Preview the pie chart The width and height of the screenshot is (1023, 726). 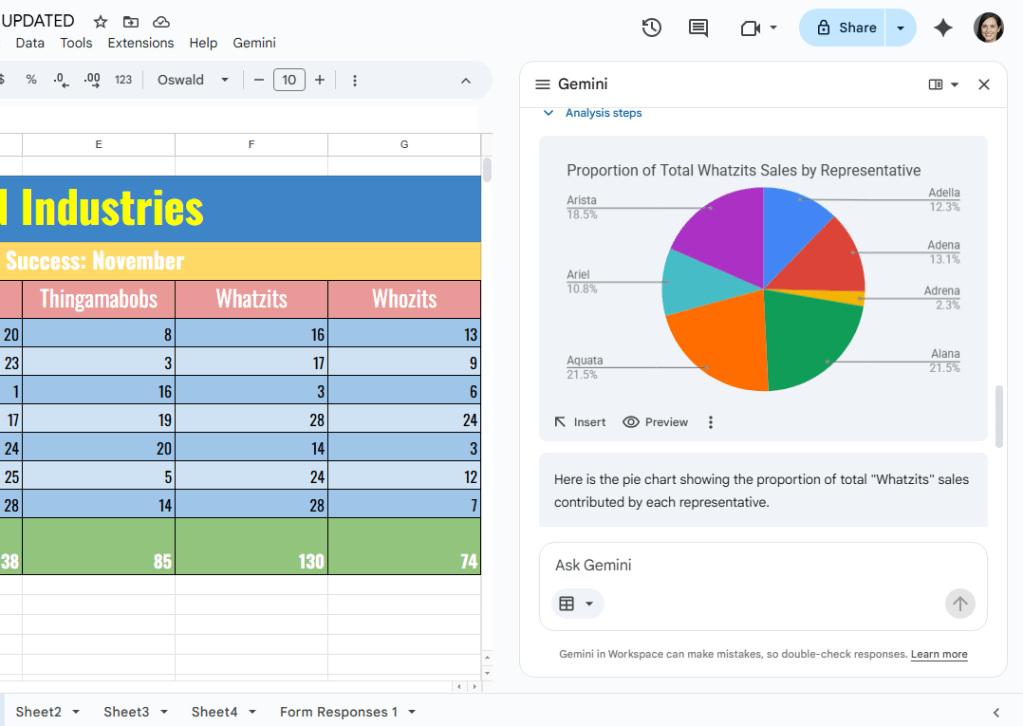pos(655,421)
